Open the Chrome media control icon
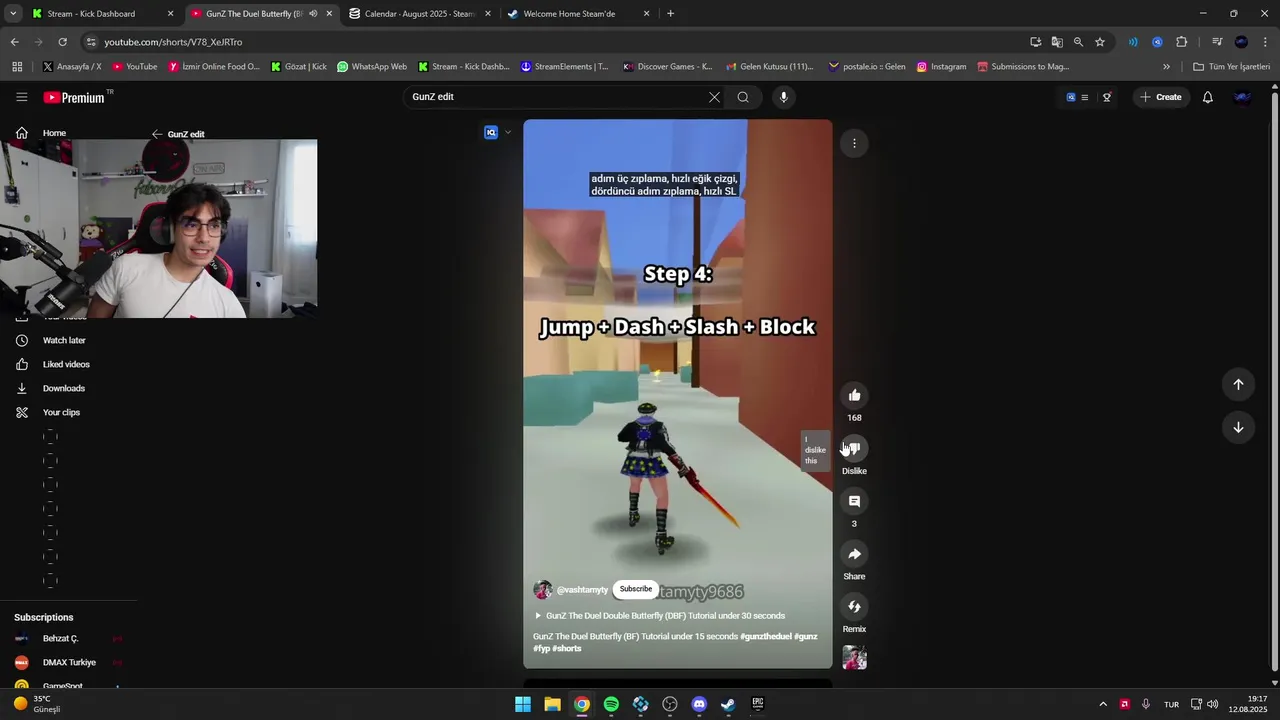 (1217, 42)
